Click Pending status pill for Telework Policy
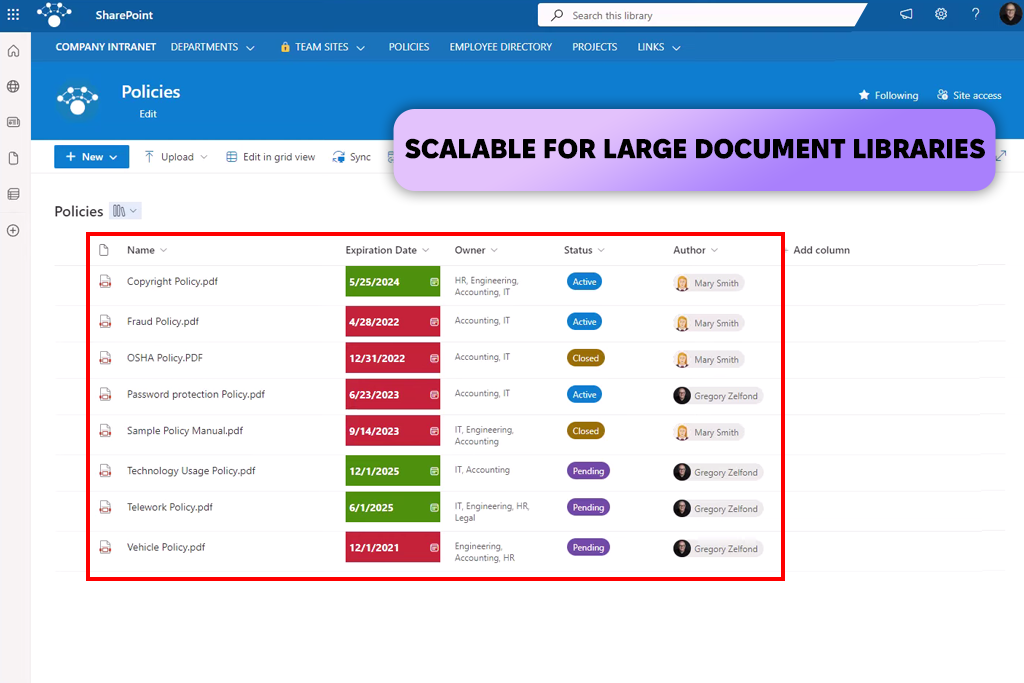The width and height of the screenshot is (1024, 683). click(x=588, y=507)
